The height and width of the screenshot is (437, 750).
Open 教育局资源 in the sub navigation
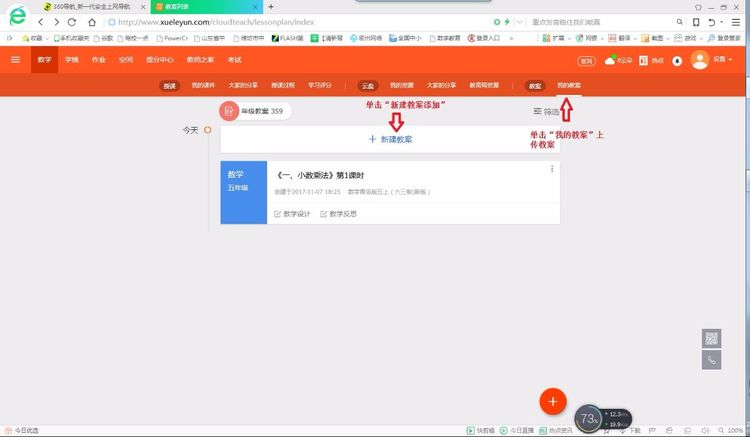pos(484,85)
